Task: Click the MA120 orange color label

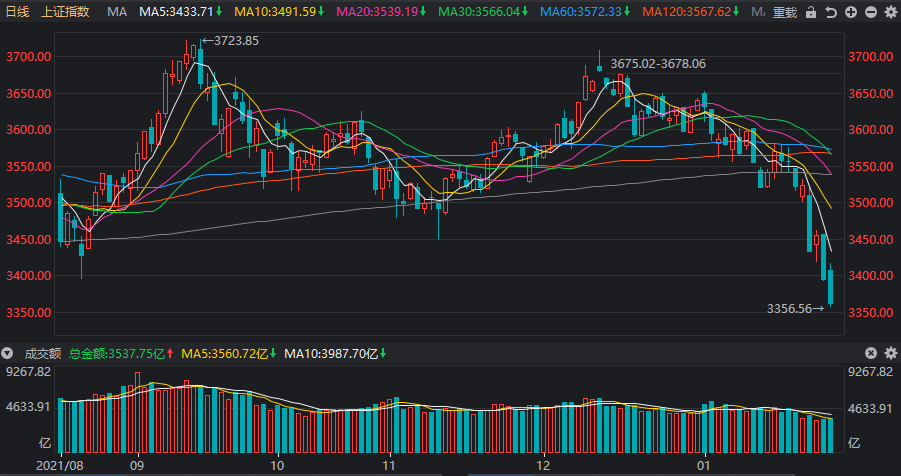Action: [691, 11]
